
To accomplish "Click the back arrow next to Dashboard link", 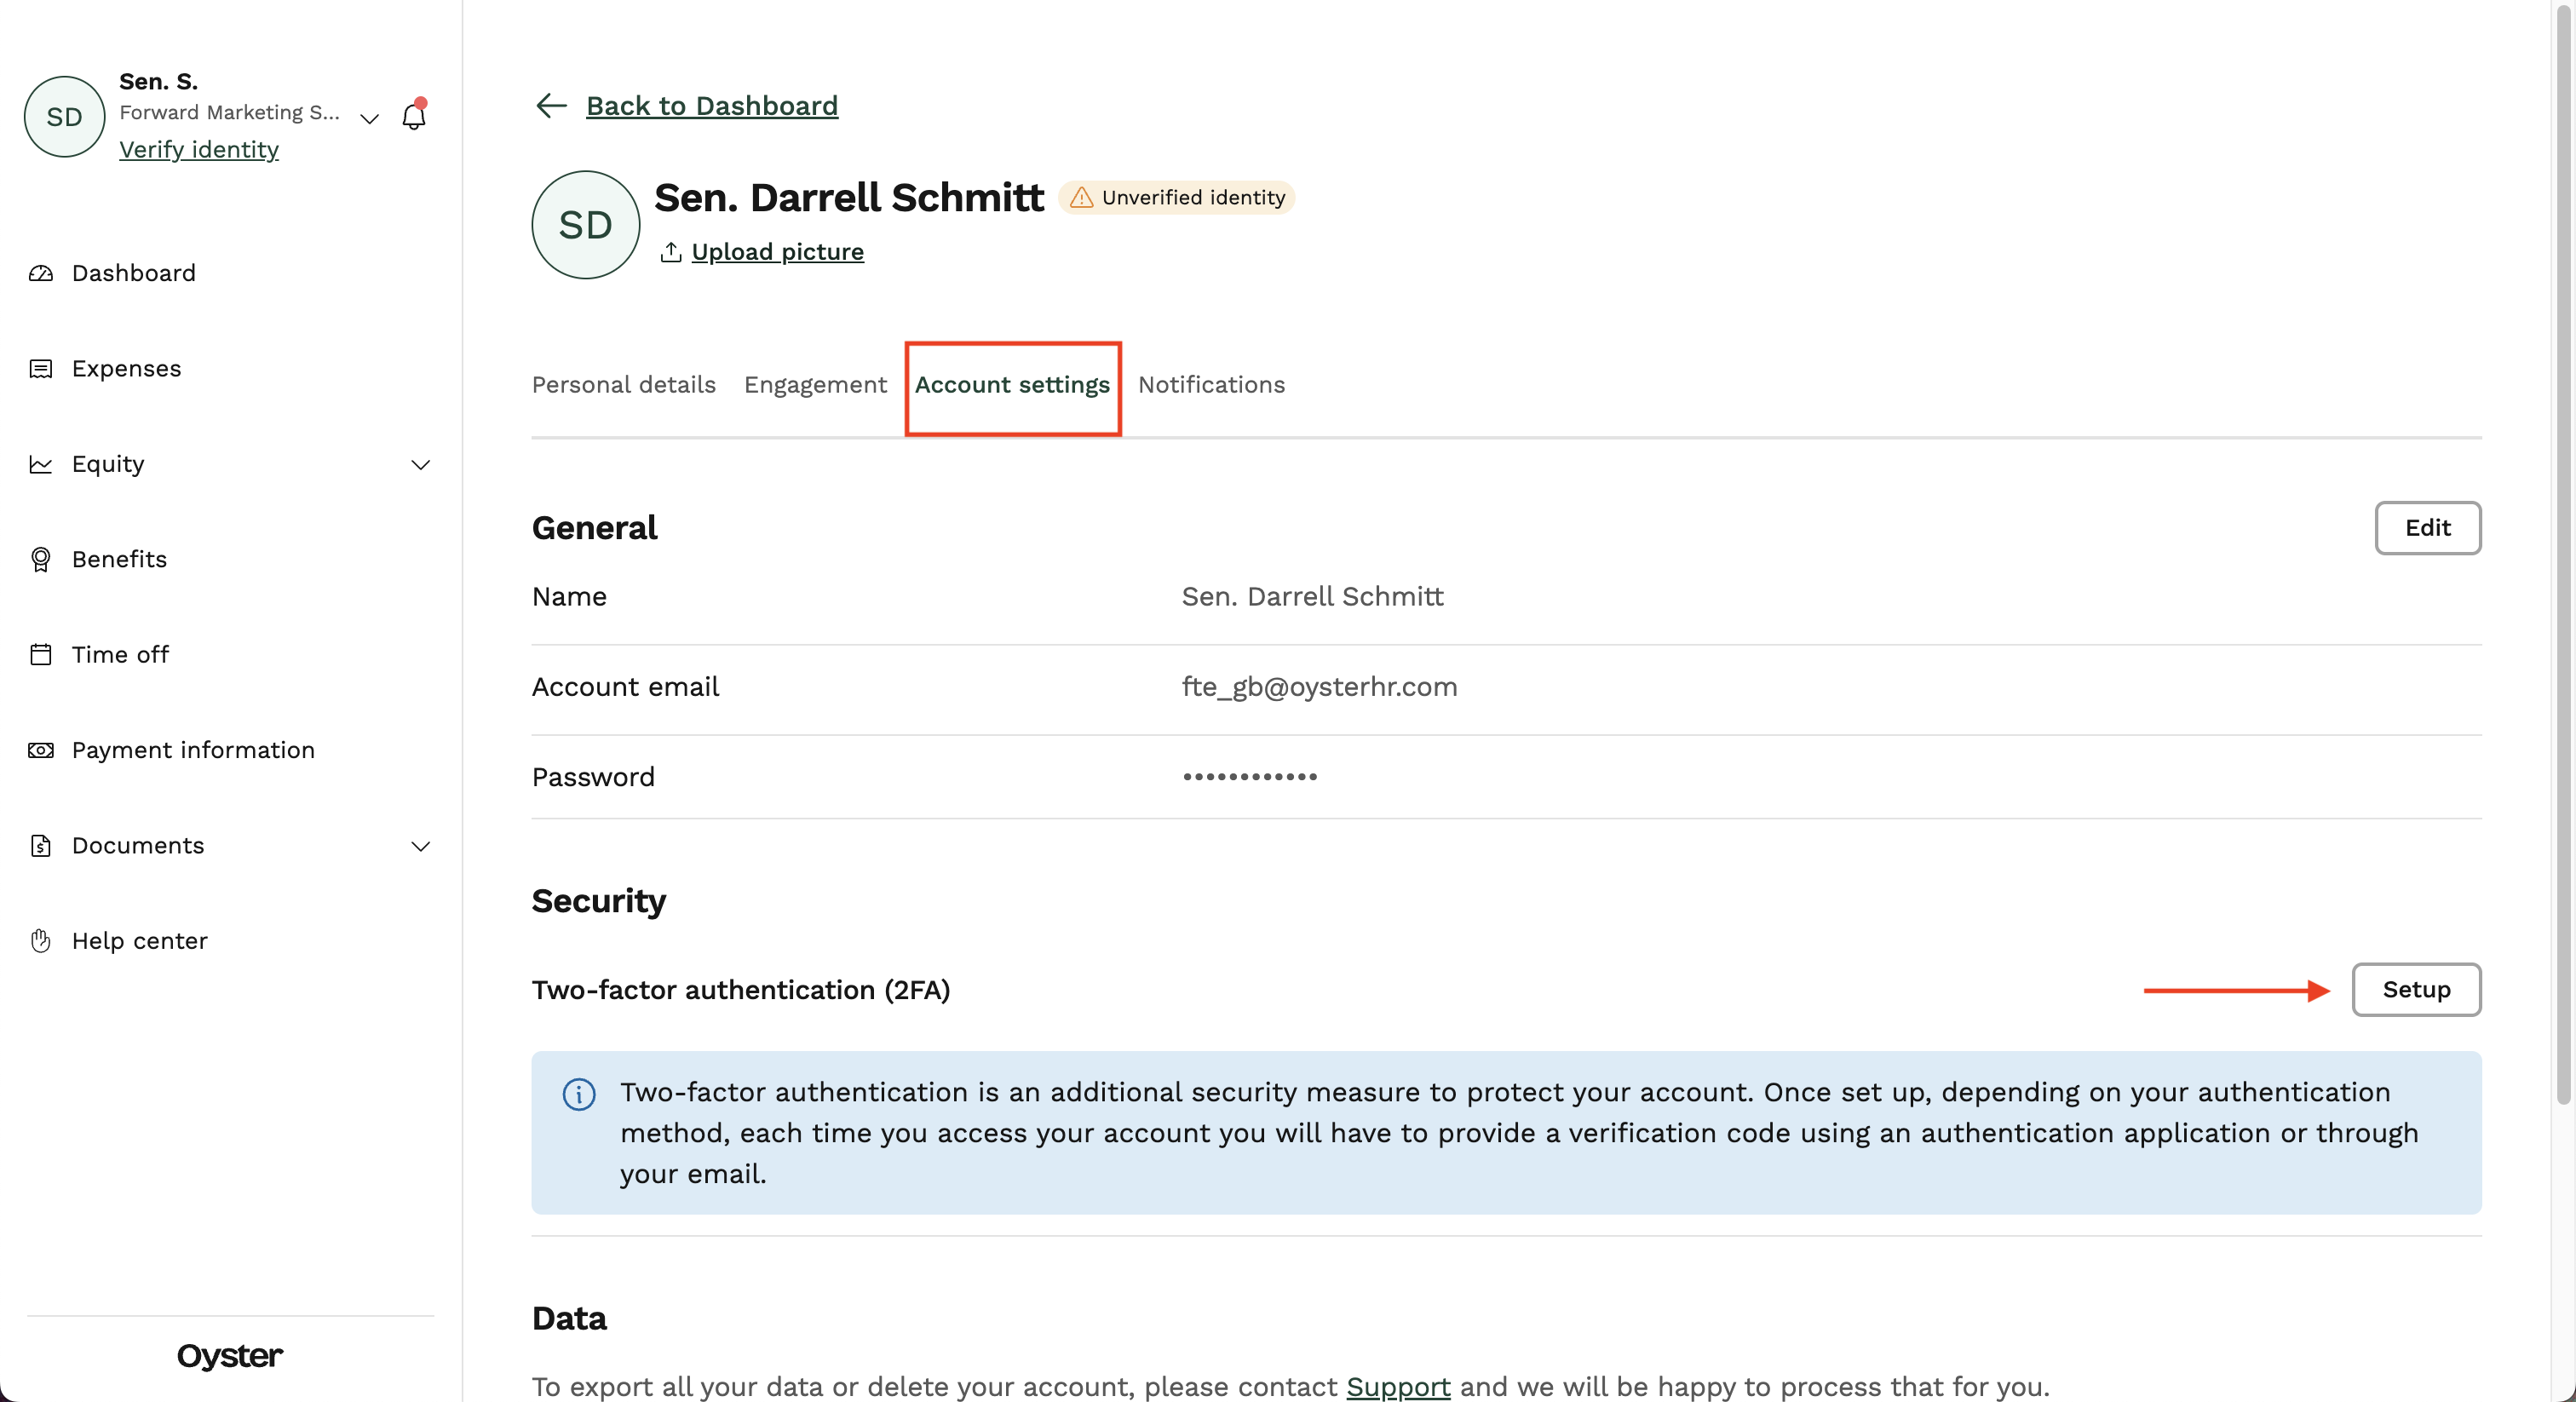I will [x=551, y=106].
